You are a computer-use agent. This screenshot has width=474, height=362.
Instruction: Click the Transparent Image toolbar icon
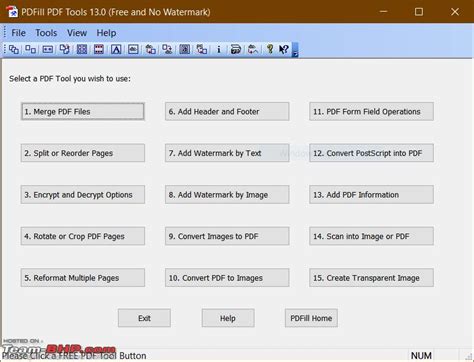[x=253, y=50]
